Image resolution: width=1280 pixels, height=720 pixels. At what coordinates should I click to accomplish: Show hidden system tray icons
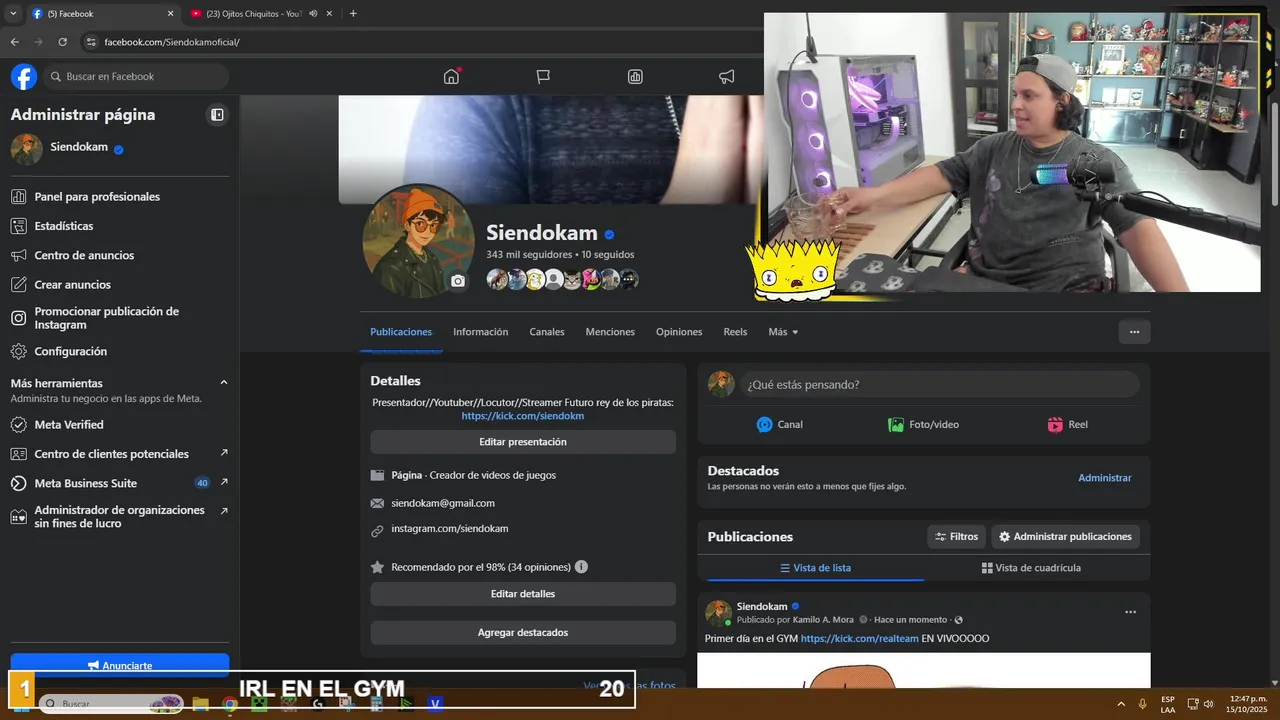point(1121,704)
